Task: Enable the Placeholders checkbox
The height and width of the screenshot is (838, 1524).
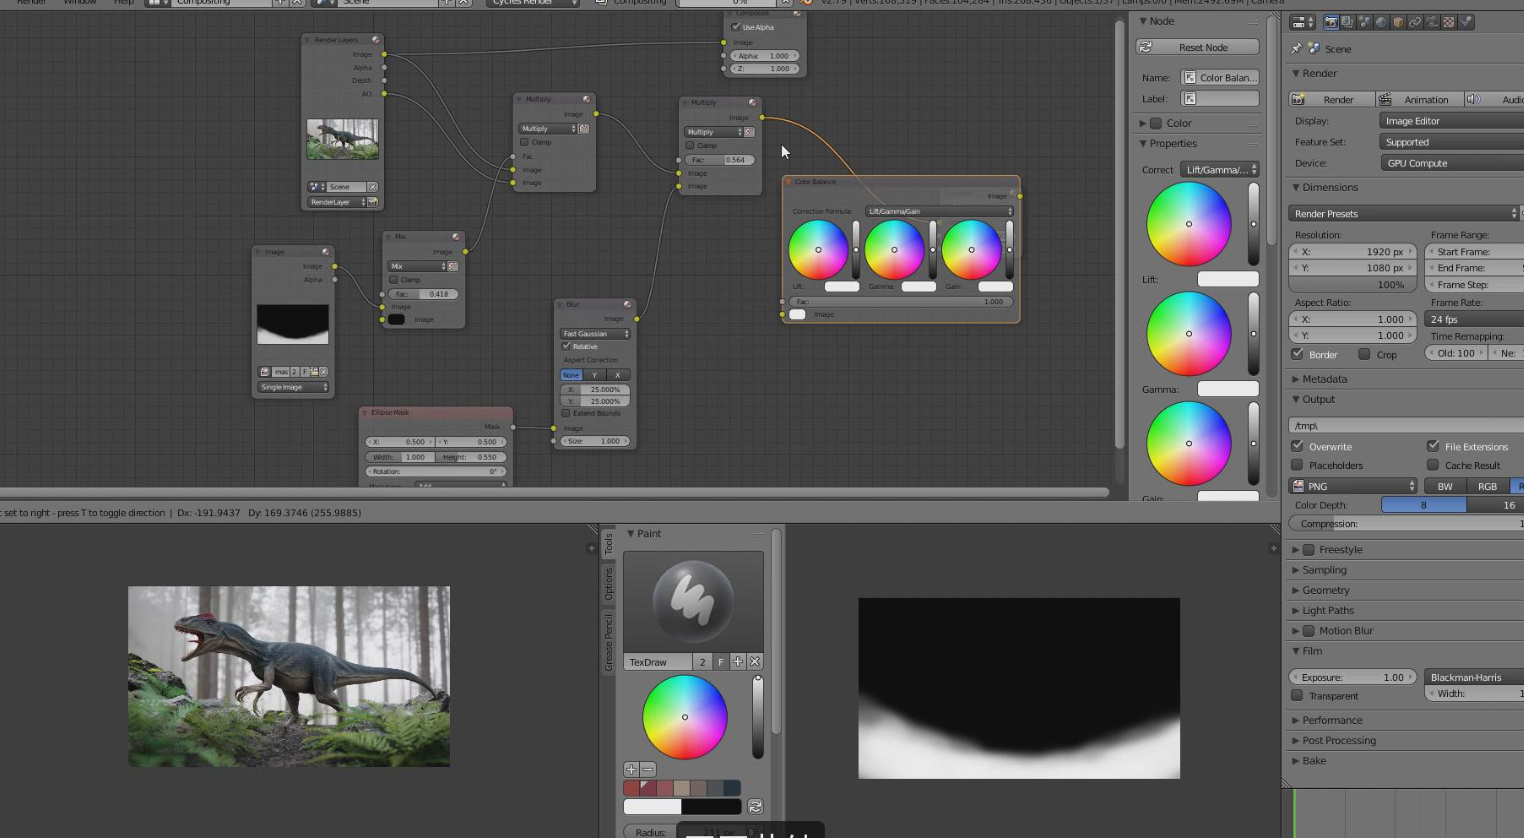Action: (x=1297, y=465)
